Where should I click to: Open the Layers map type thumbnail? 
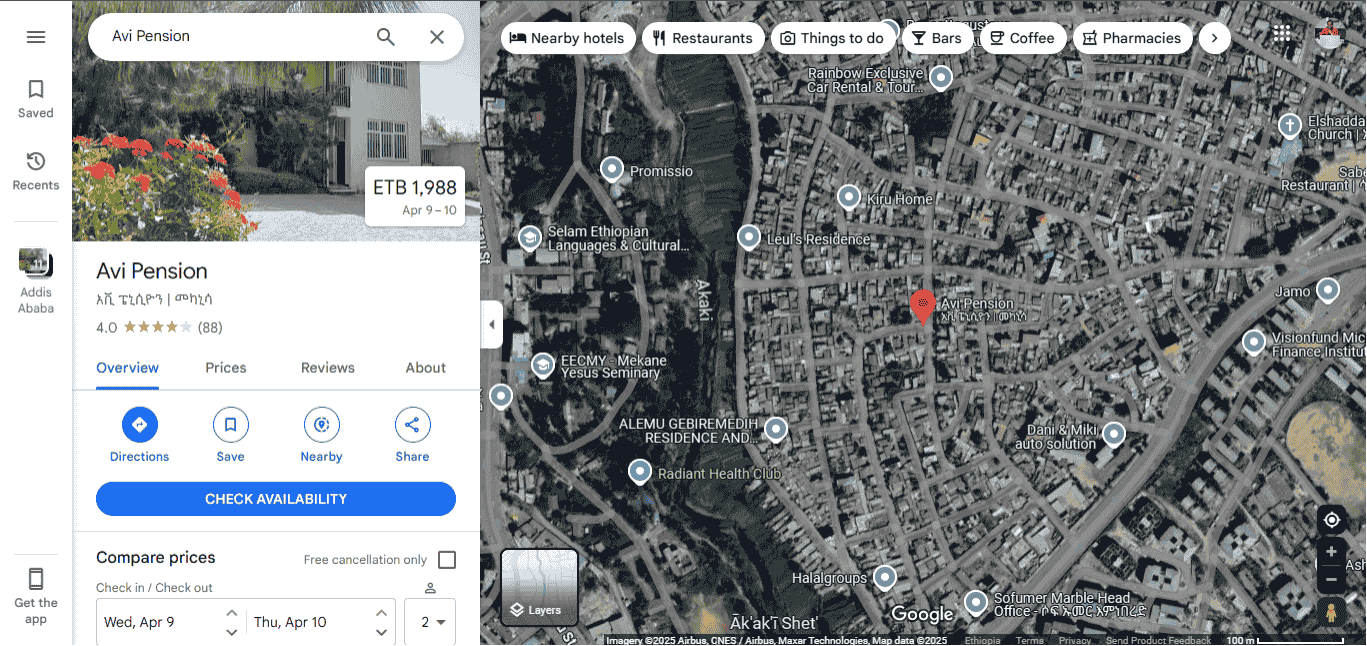[540, 587]
